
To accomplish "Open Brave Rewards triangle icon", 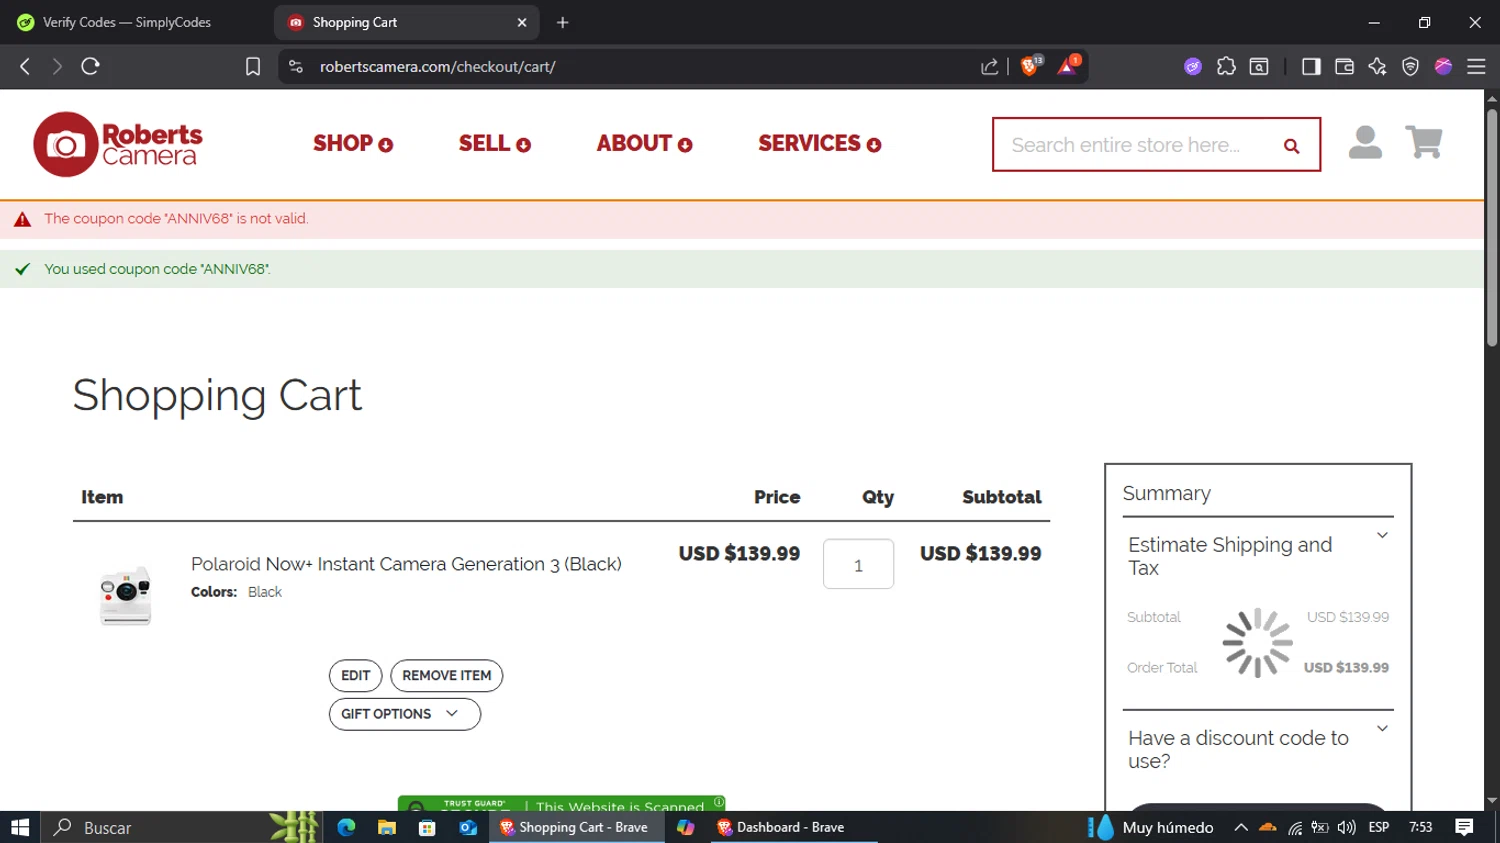I will tap(1068, 66).
